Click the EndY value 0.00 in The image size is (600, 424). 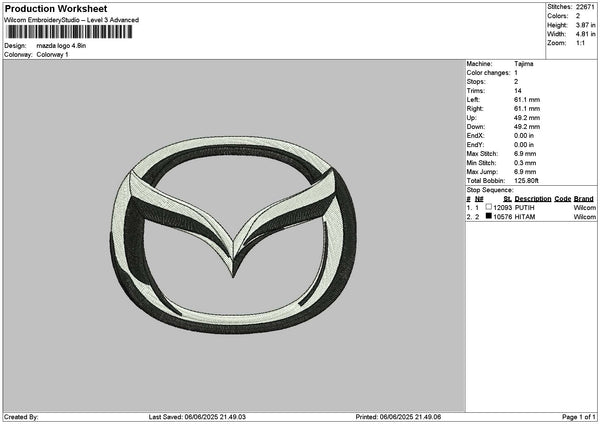(524, 145)
